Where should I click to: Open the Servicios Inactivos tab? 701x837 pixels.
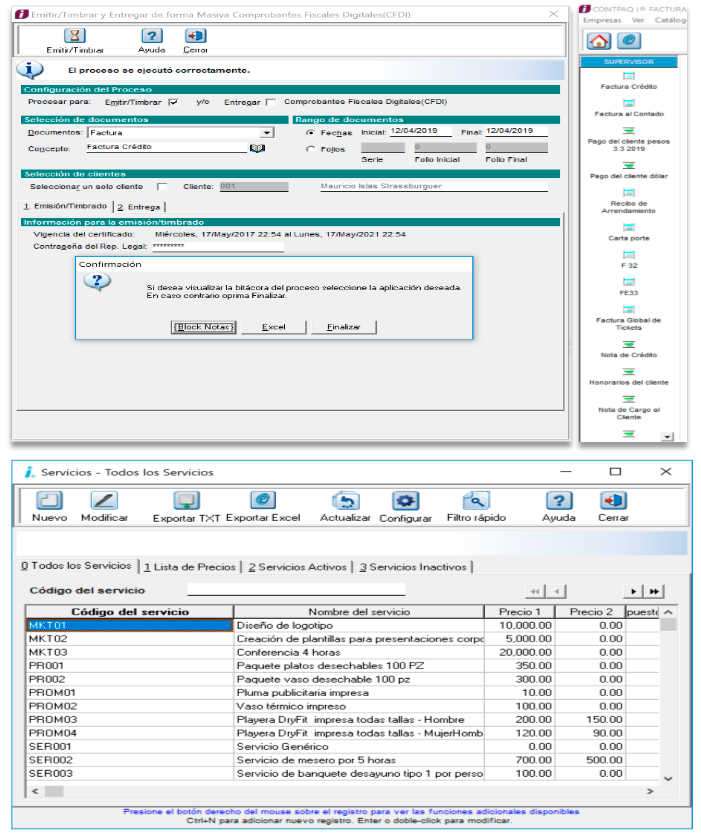pyautogui.click(x=414, y=567)
